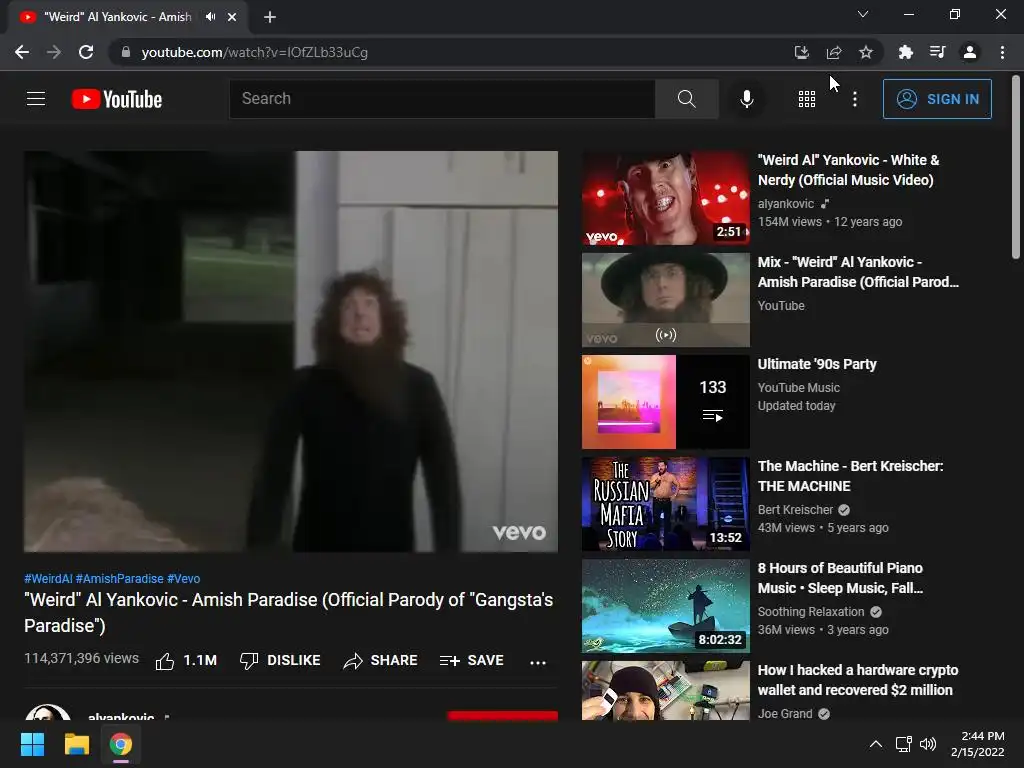1024x768 pixels.
Task: Open the tab search chevron dropdown
Action: [x=863, y=14]
